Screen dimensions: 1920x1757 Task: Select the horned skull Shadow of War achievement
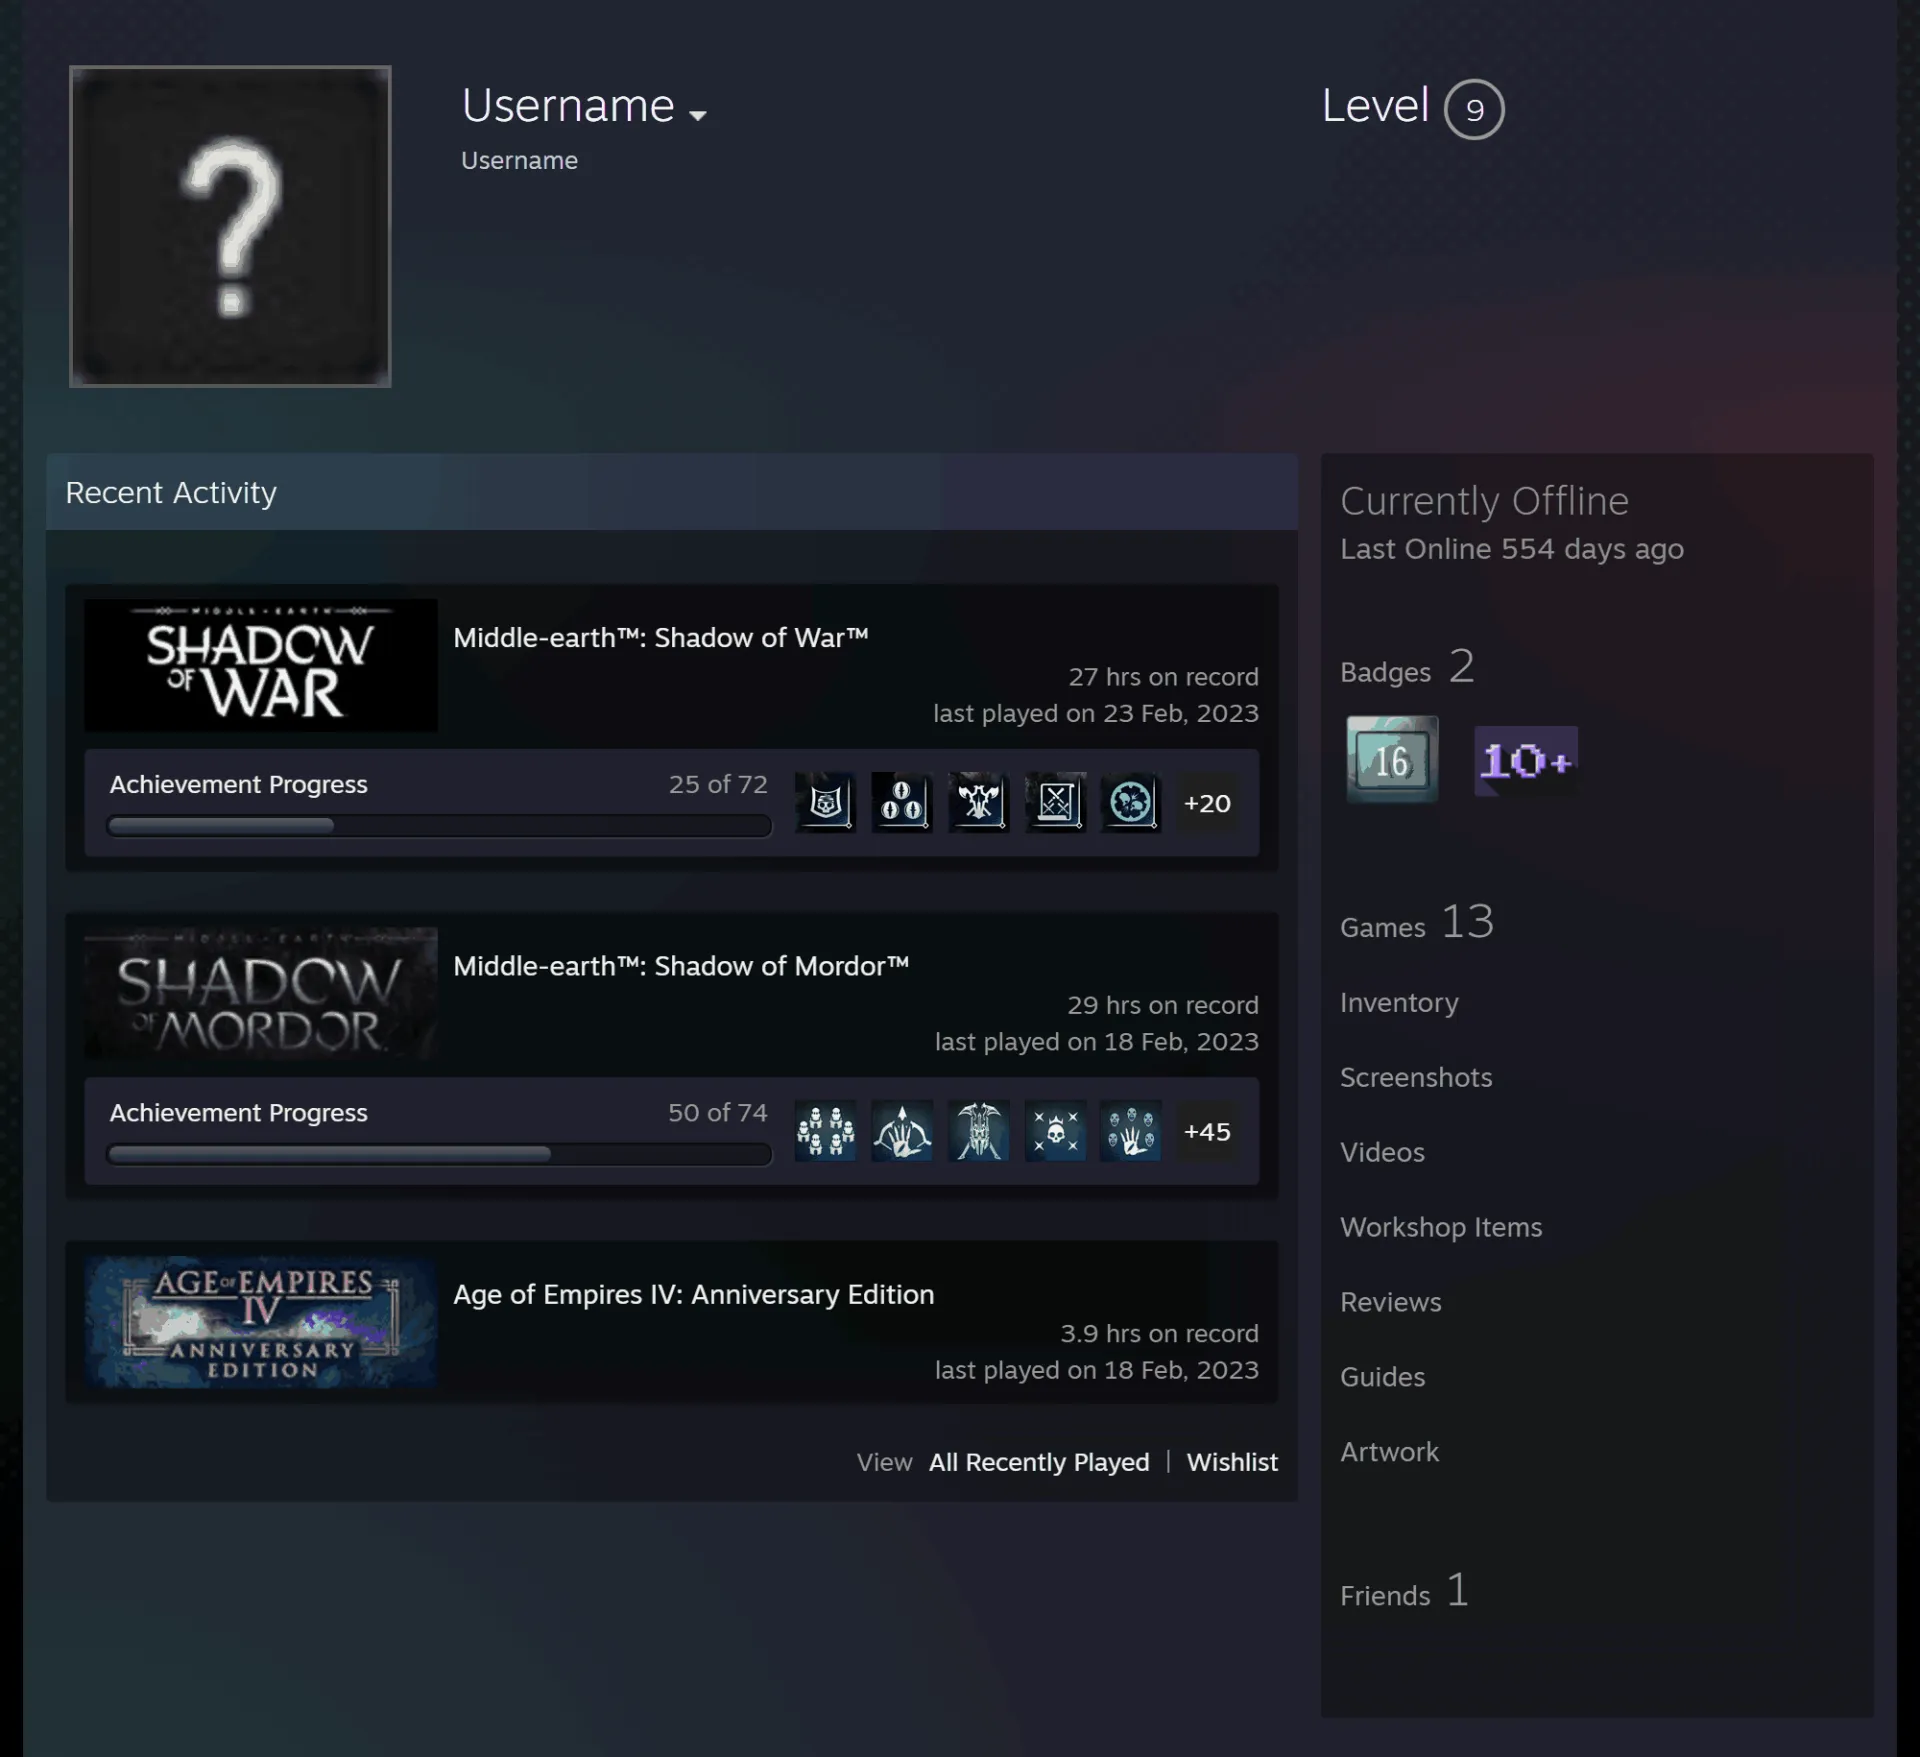click(978, 802)
